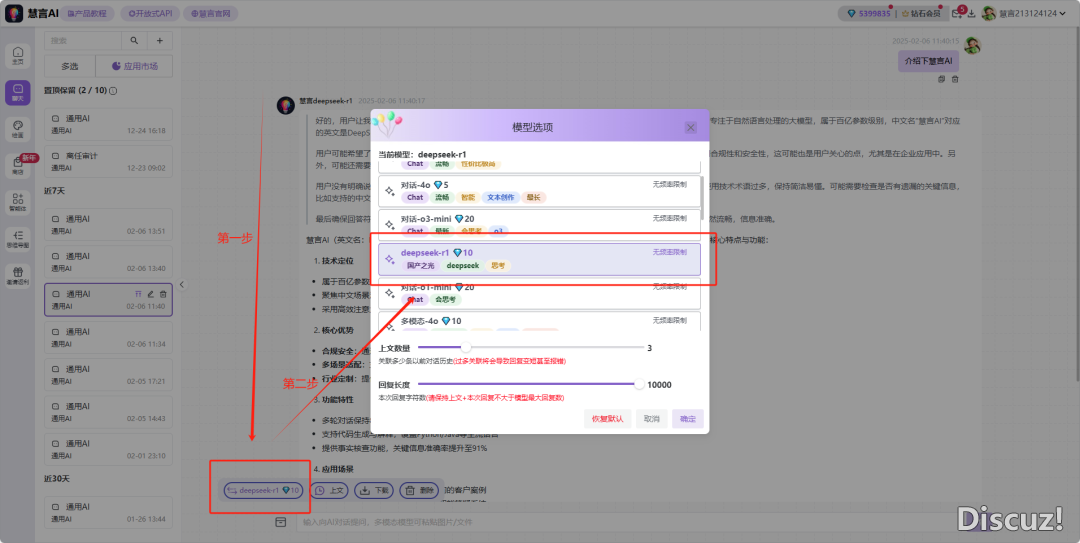This screenshot has height=543, width=1080.
Task: Open the sidebar icon with 新年 badge
Action: click(x=18, y=165)
